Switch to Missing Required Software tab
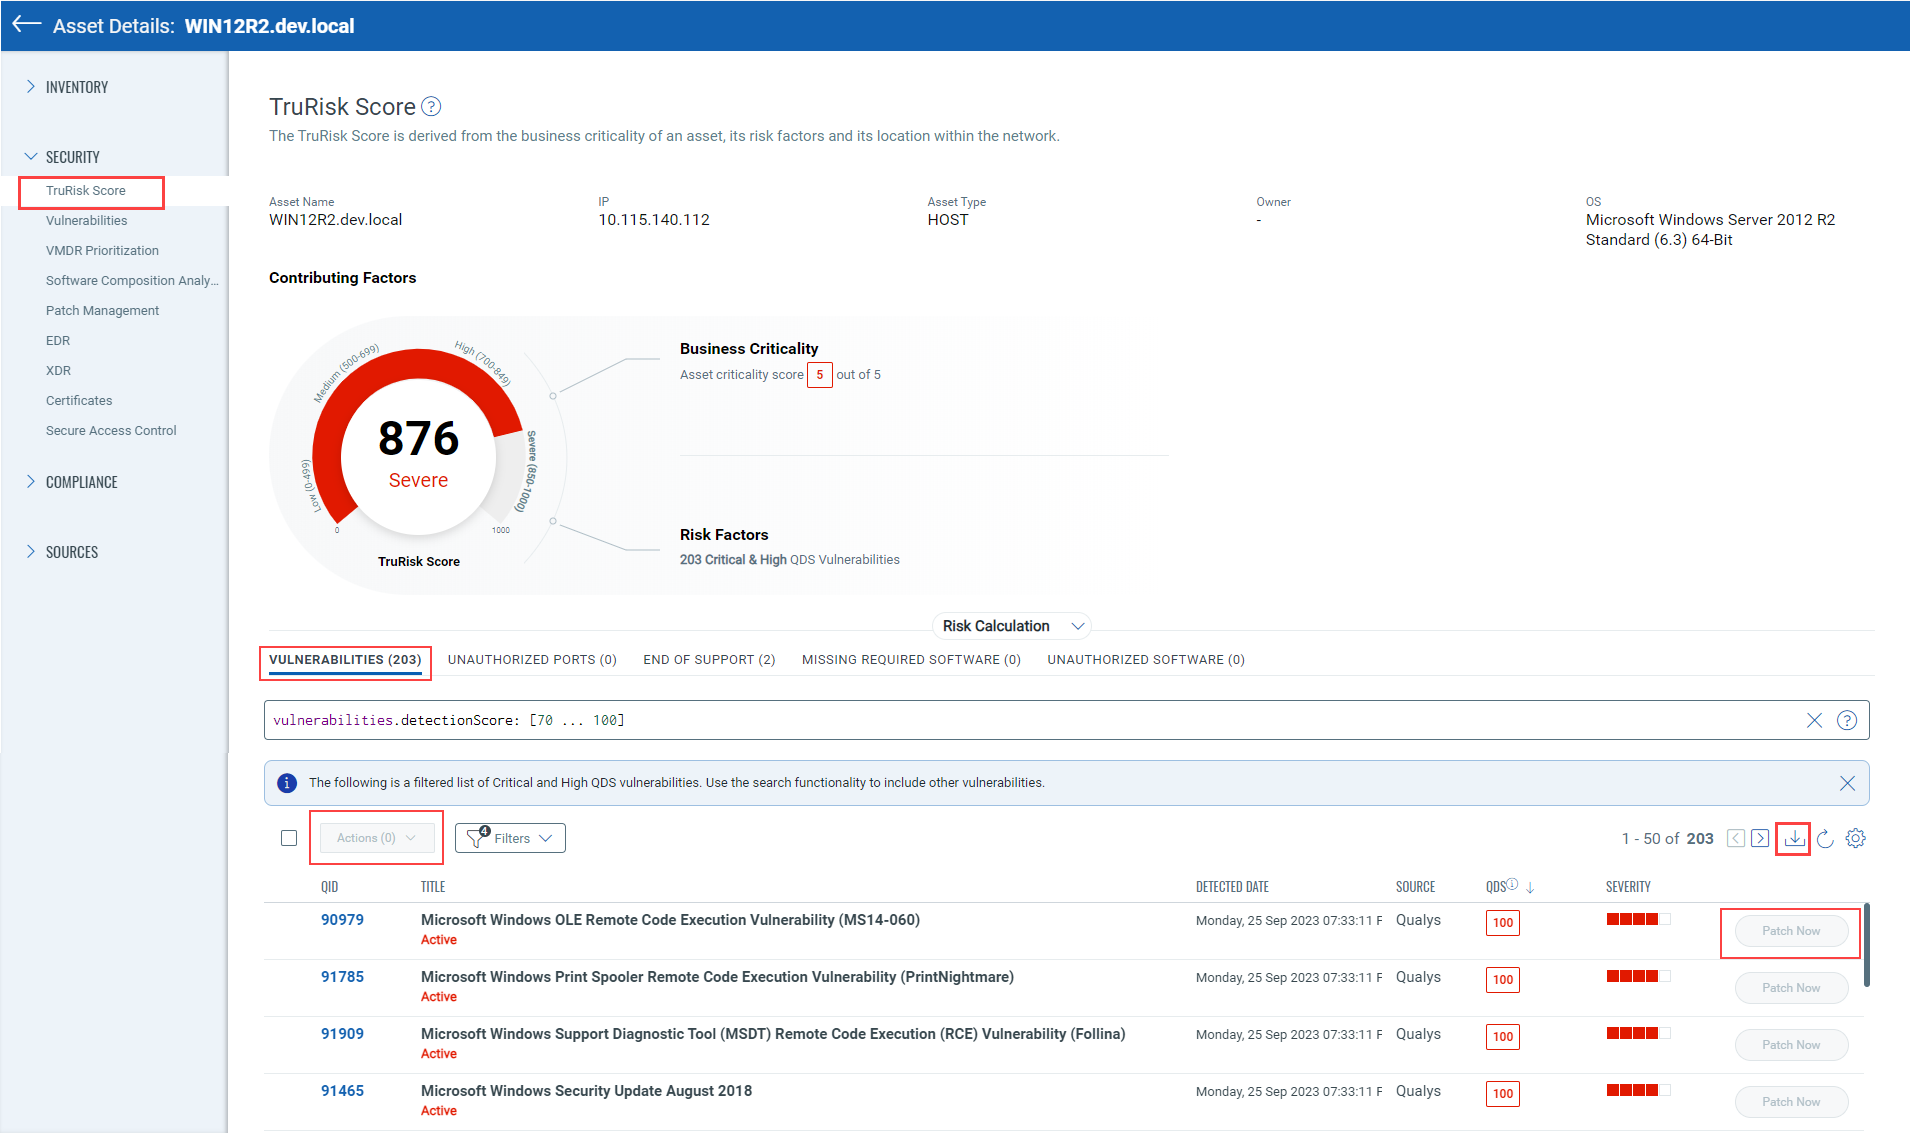Screen dimensions: 1910x1133 point(911,660)
